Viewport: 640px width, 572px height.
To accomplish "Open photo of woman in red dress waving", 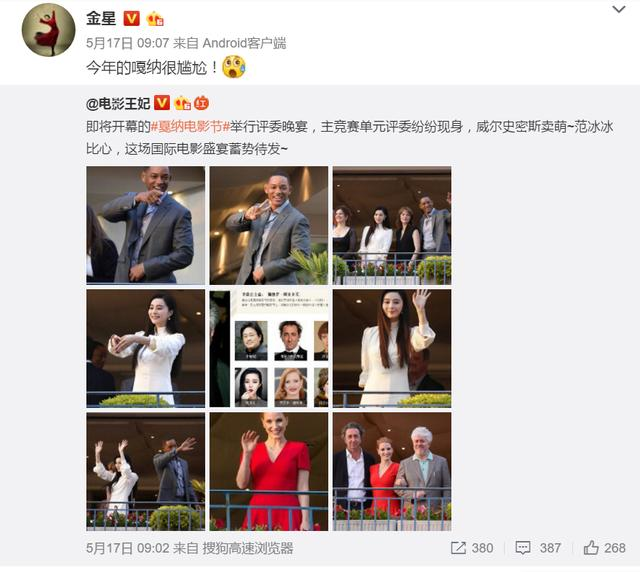I will [x=269, y=472].
